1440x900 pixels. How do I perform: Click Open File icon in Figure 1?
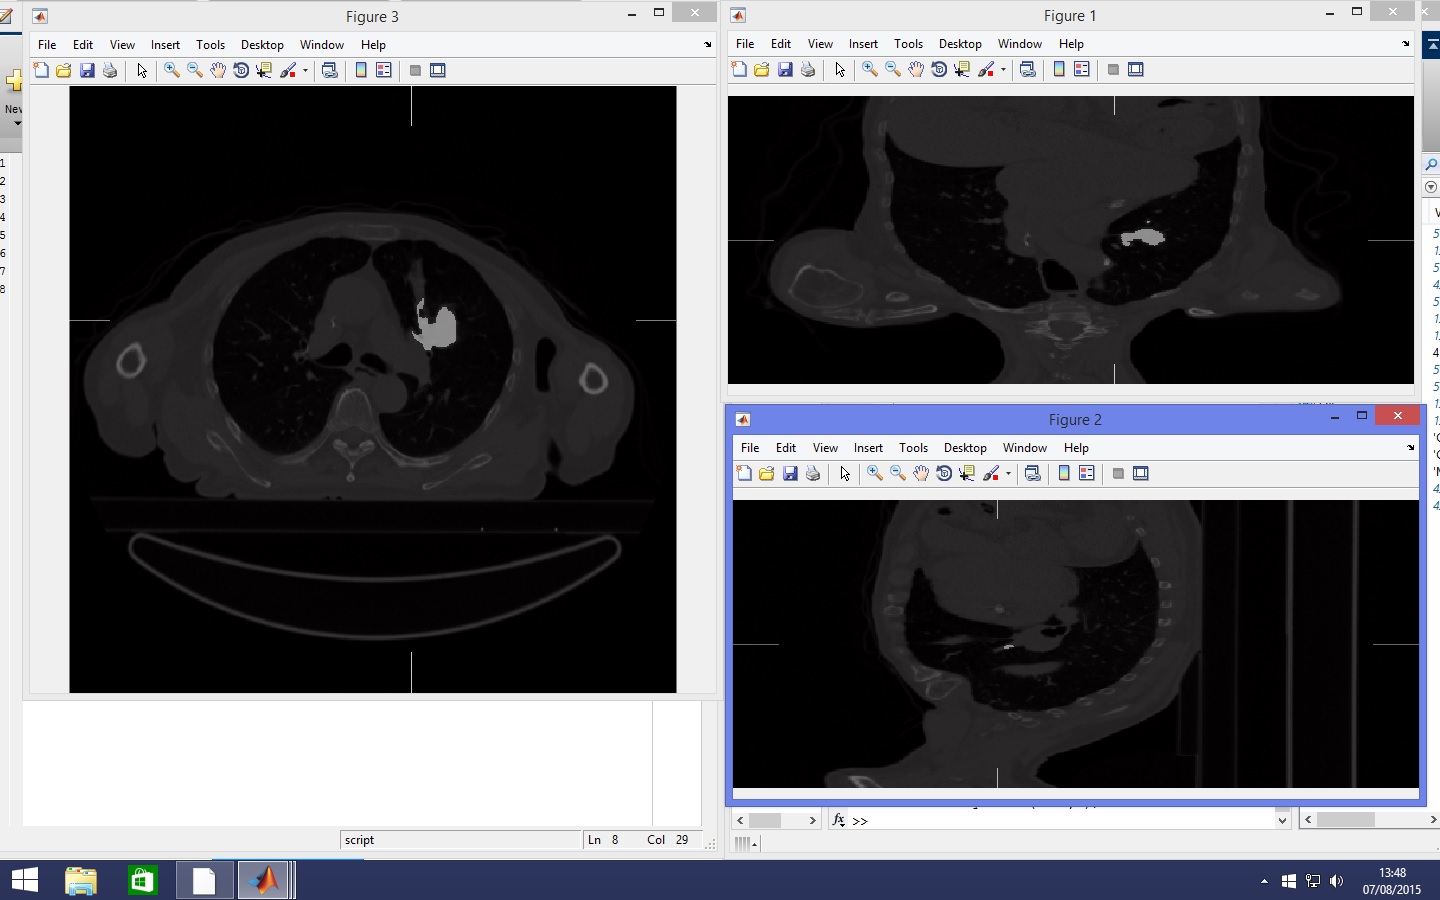tap(762, 69)
